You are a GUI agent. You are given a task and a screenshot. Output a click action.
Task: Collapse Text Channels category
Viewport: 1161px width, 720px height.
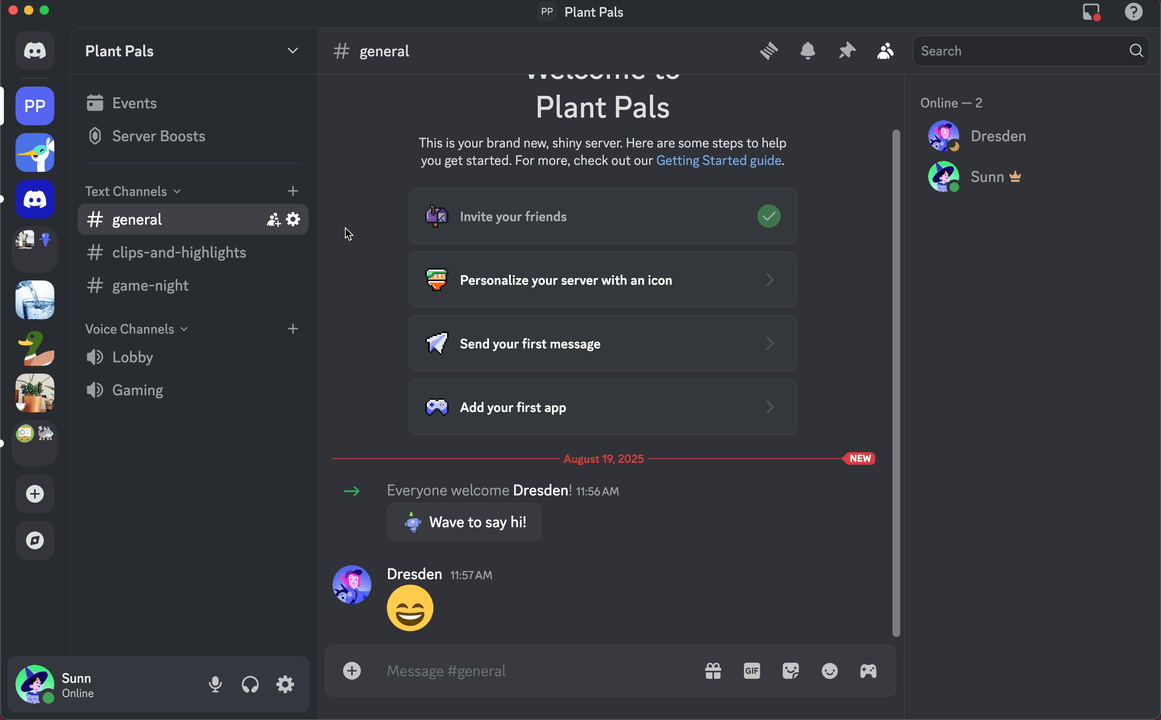[133, 191]
